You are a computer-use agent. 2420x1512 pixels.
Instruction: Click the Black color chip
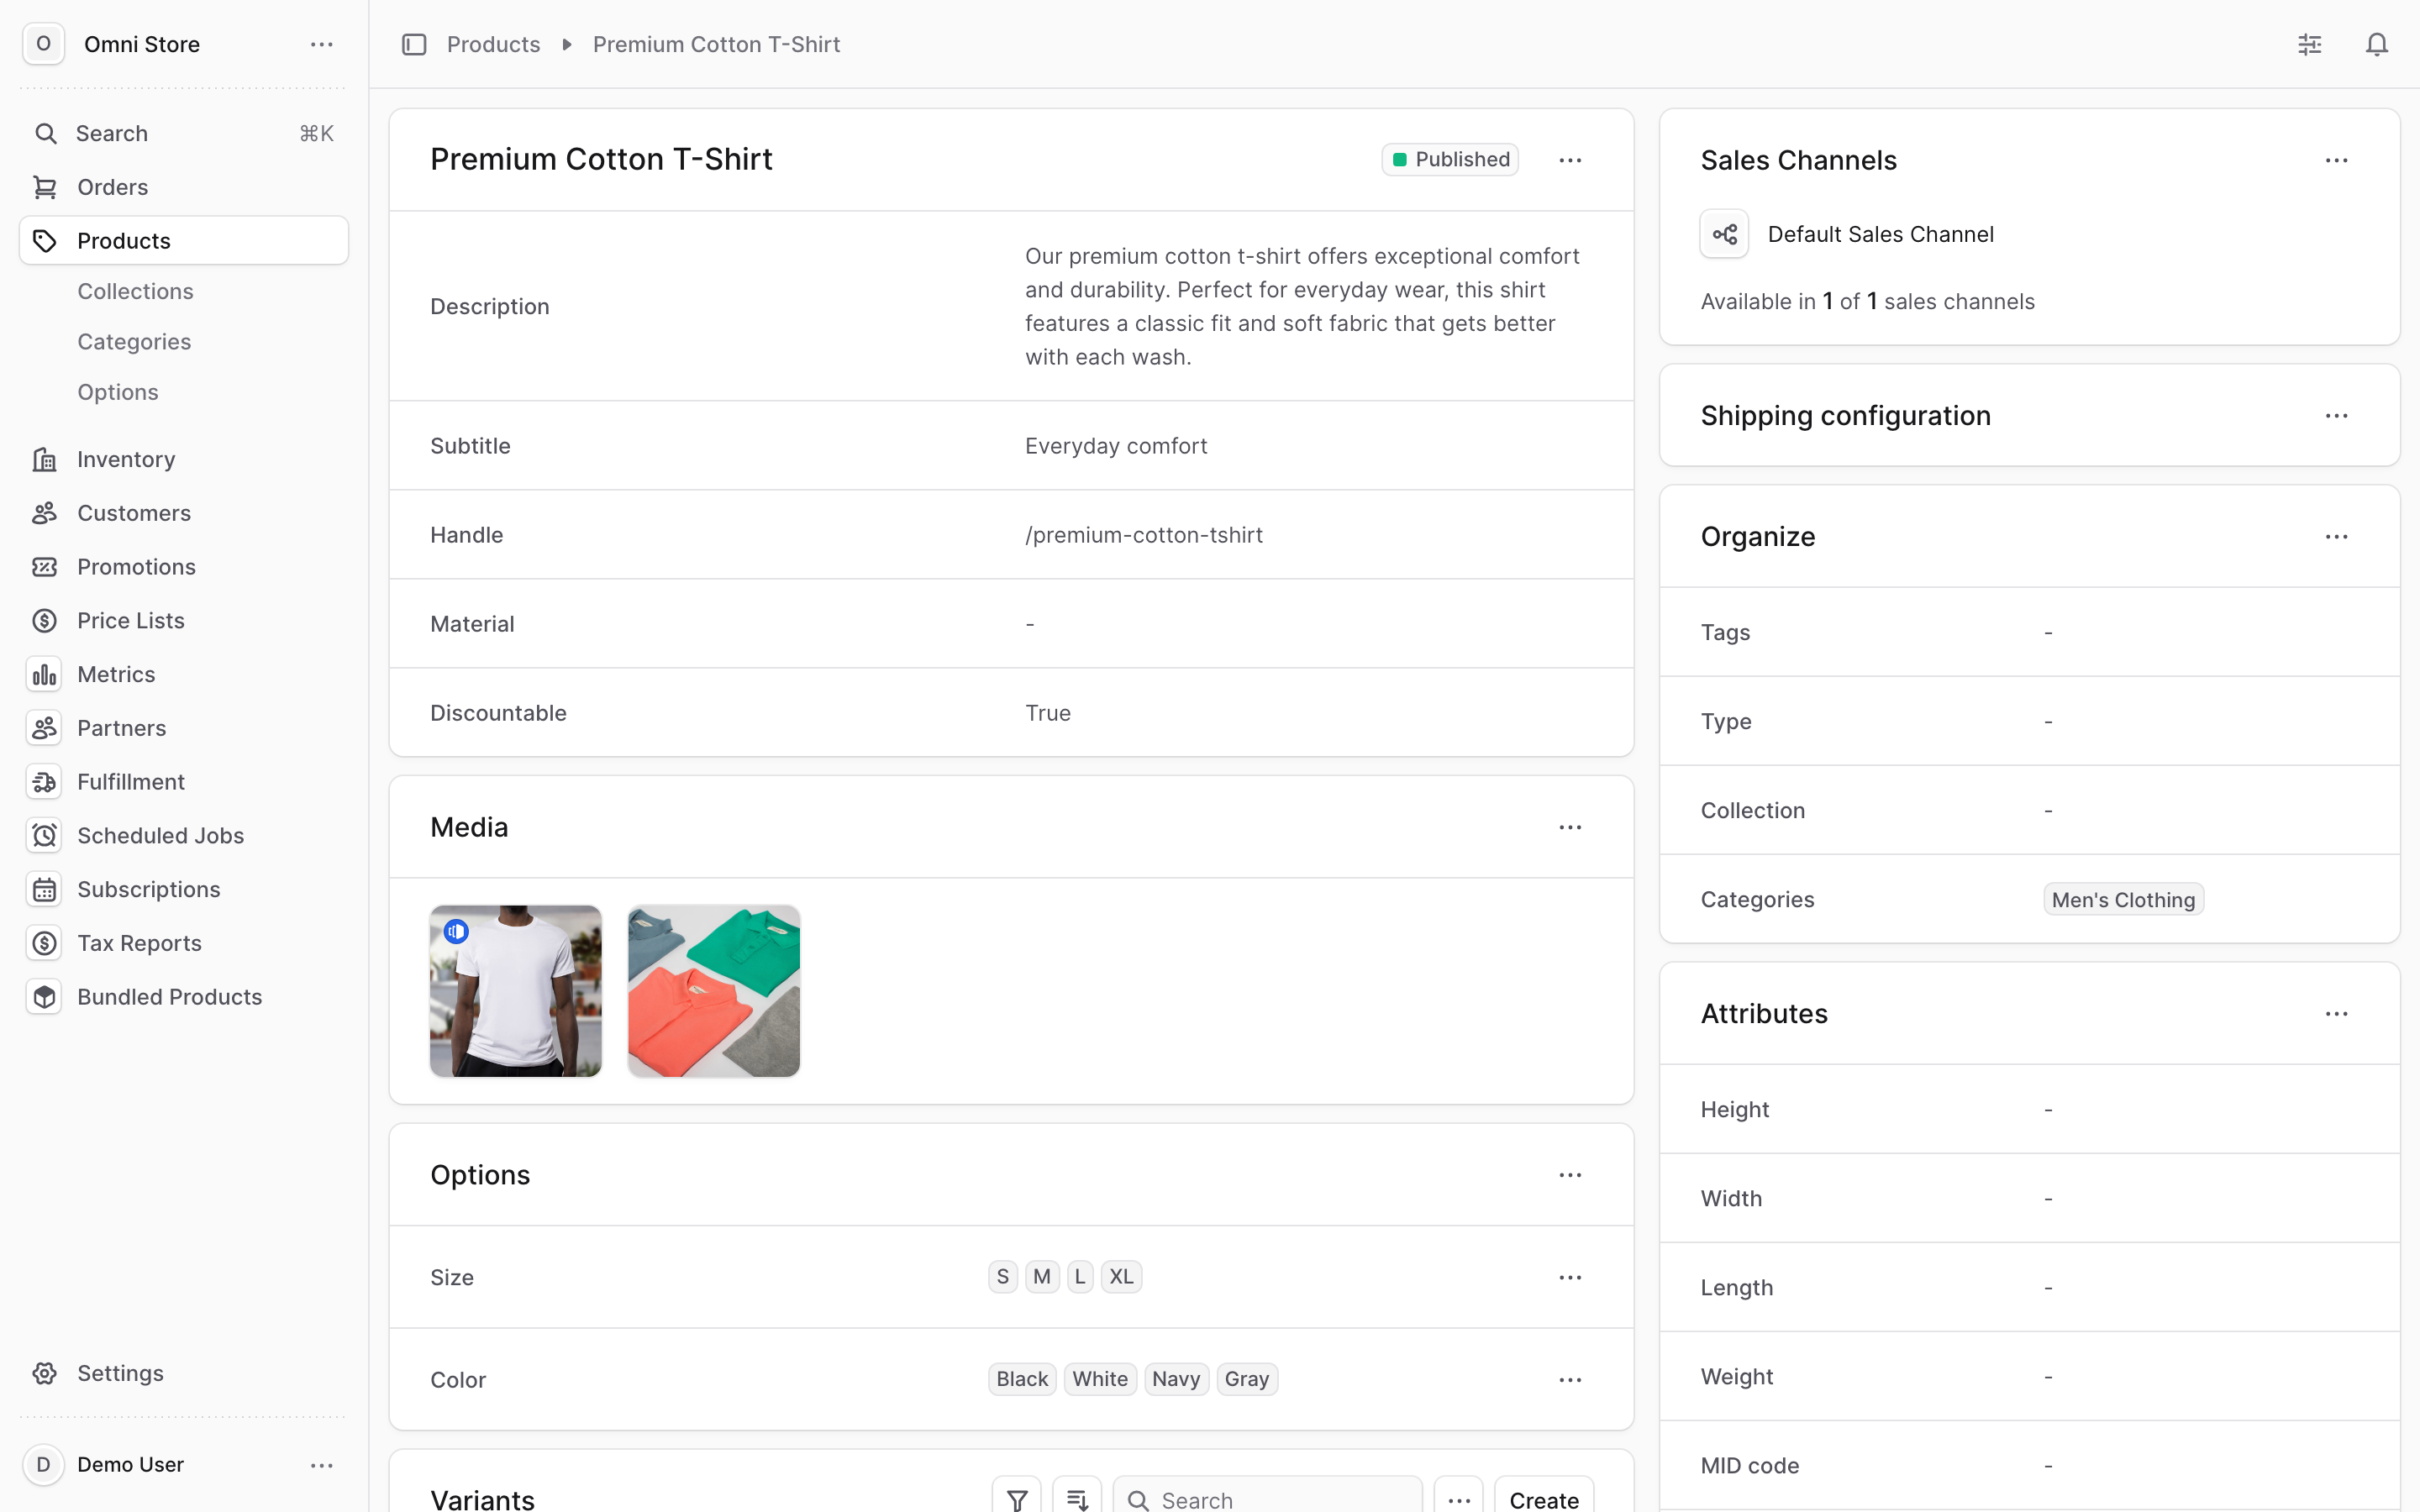pos(1022,1379)
